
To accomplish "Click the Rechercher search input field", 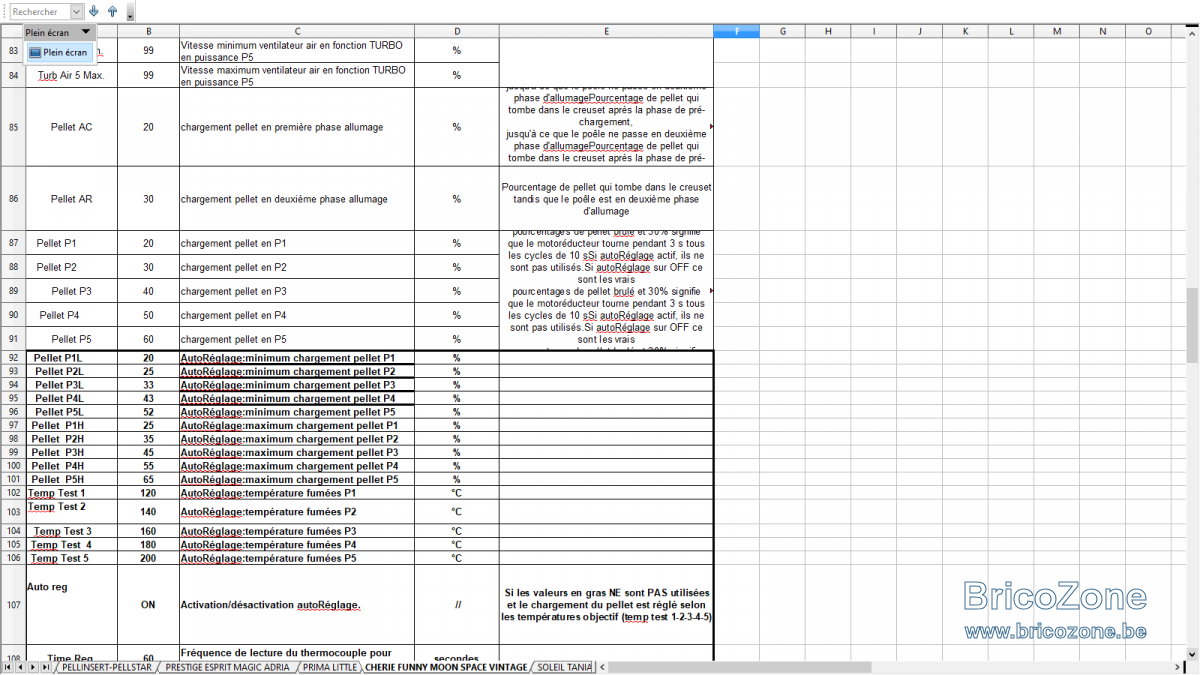I will 40,12.
